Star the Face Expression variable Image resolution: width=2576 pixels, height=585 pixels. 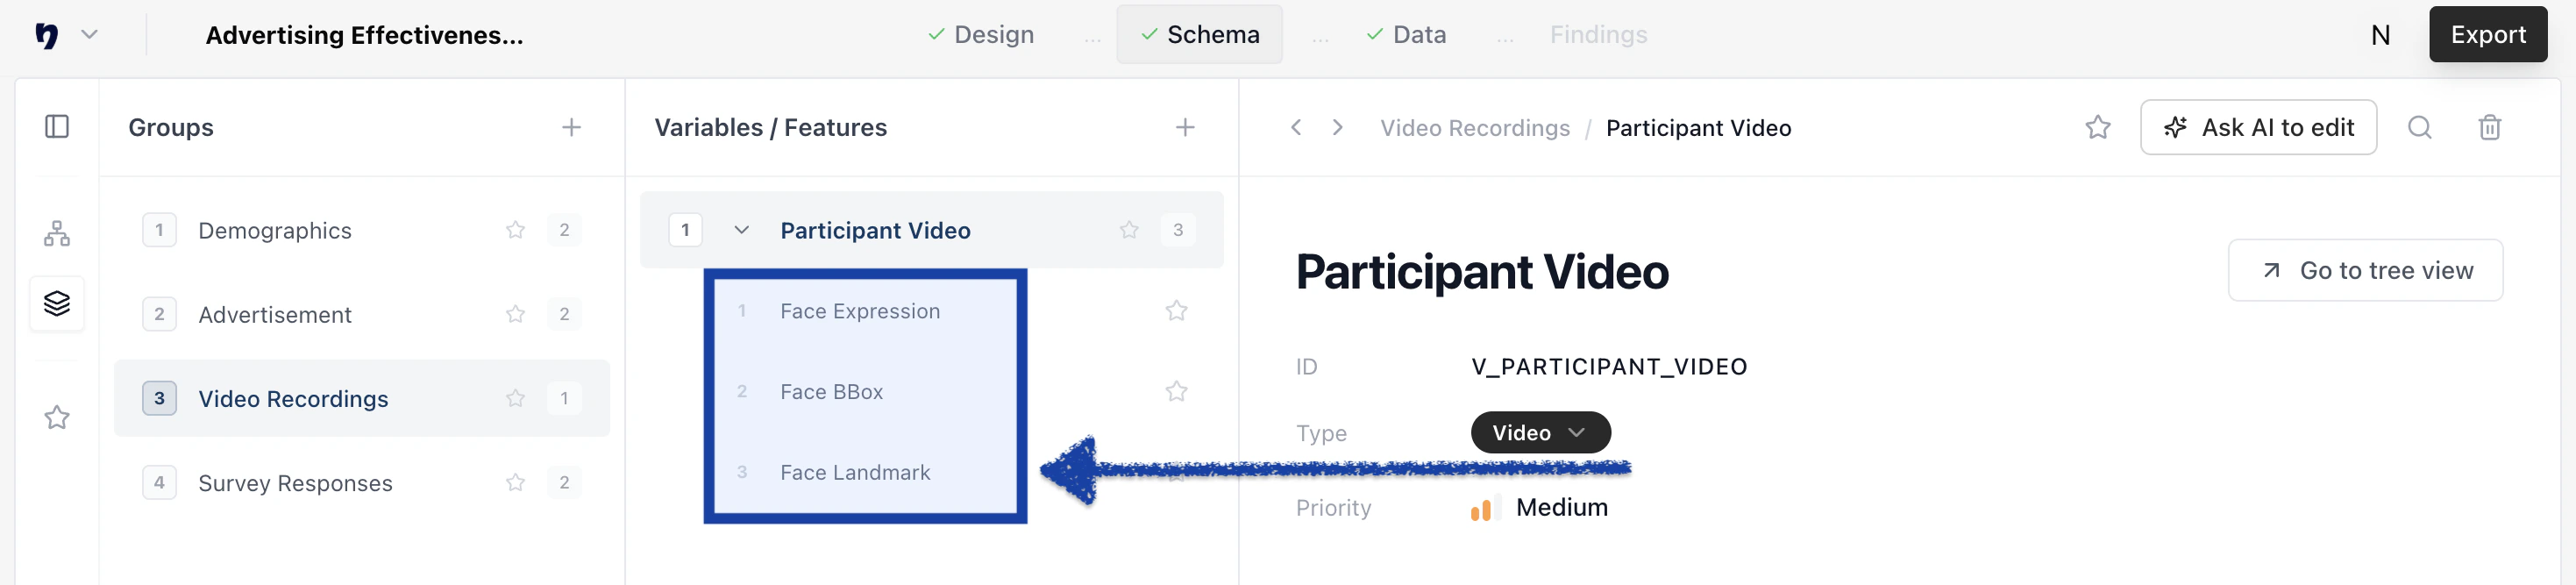[1176, 310]
